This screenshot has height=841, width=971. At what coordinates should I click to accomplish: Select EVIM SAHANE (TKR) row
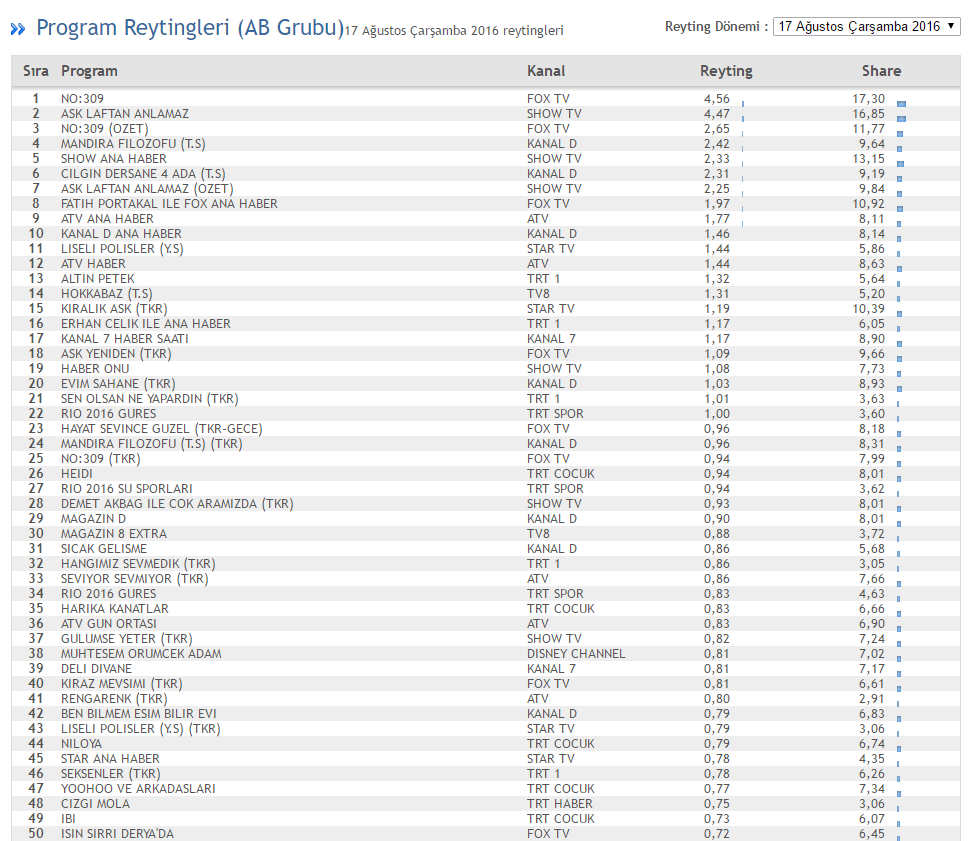pyautogui.click(x=486, y=383)
